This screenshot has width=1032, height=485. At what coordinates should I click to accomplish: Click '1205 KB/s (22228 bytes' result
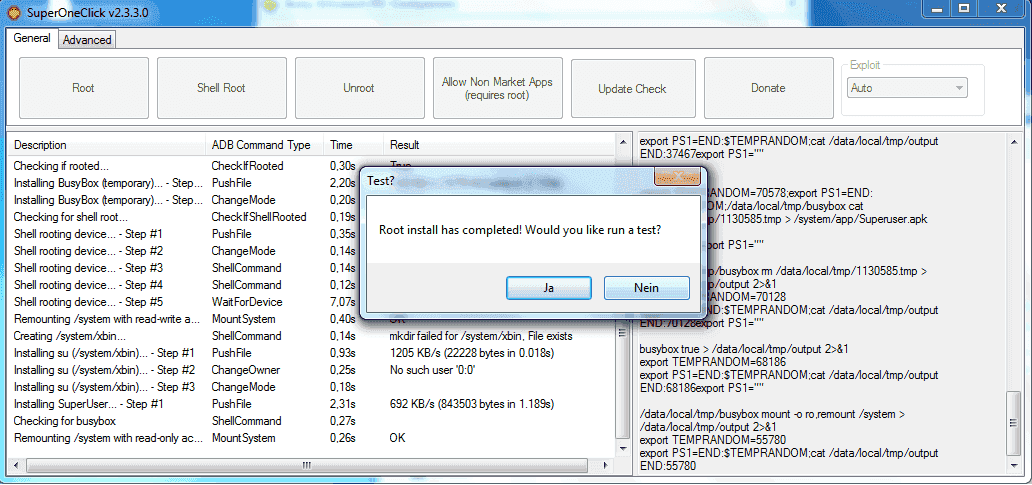[472, 353]
